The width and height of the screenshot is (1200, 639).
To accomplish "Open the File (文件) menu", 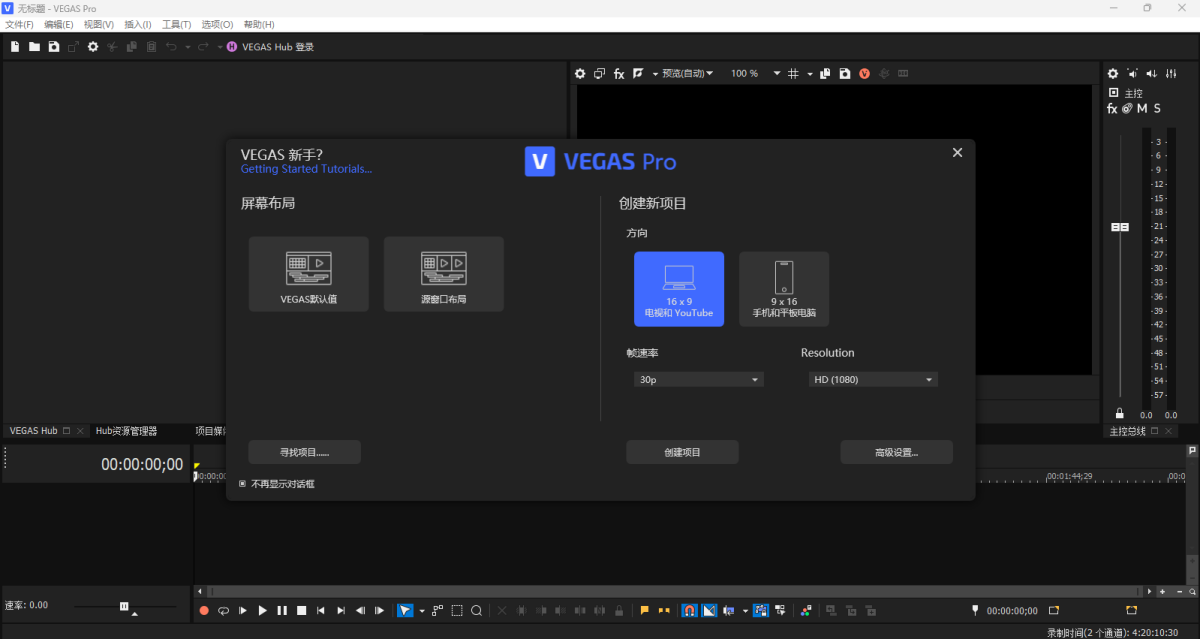I will [x=19, y=24].
